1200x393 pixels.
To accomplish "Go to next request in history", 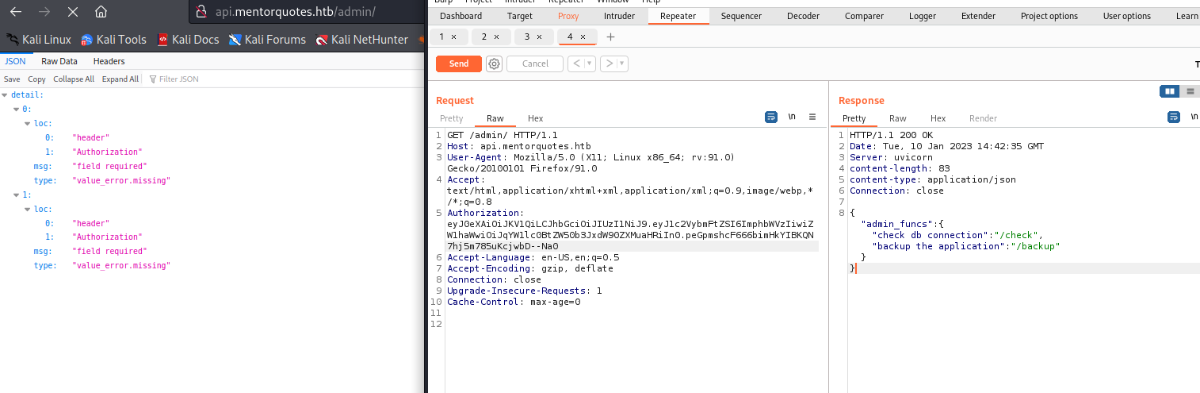I will (x=608, y=64).
